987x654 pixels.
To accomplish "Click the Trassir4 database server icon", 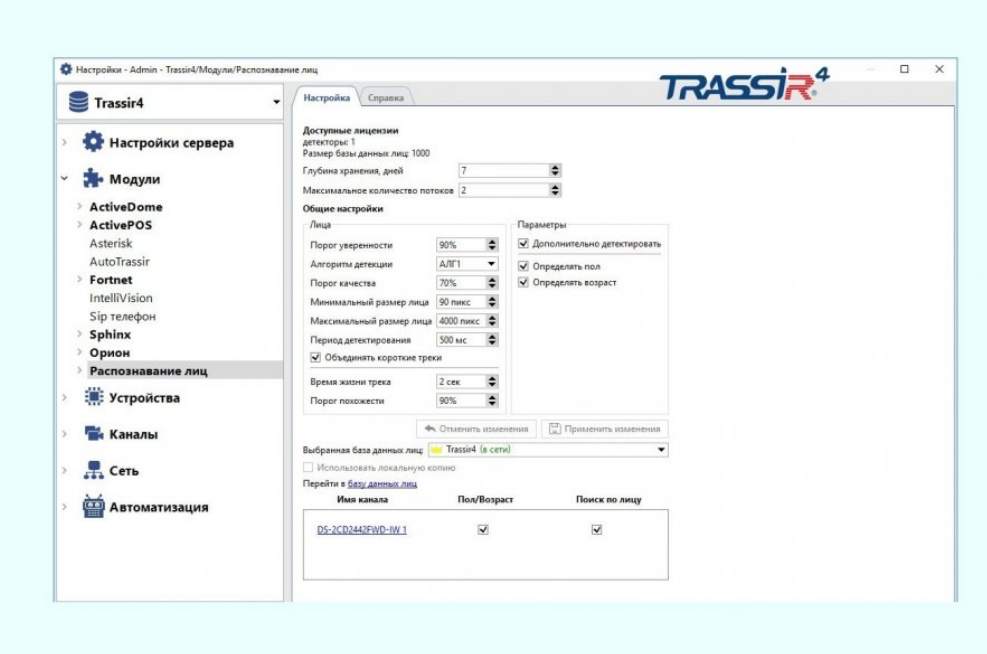I will pyautogui.click(x=78, y=103).
